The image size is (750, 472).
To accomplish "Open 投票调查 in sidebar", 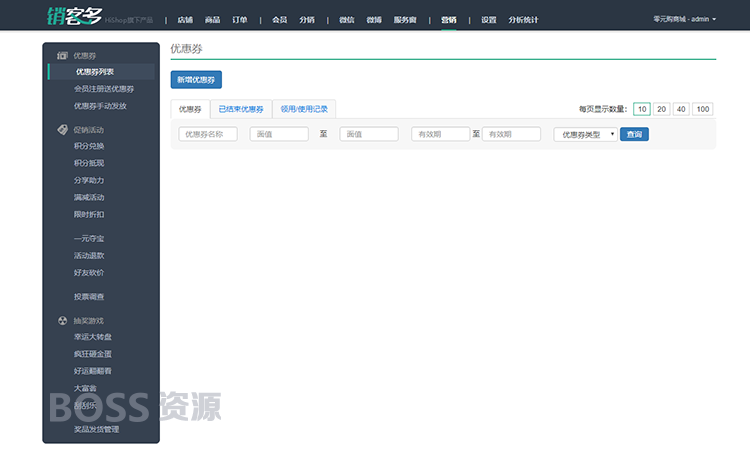I will click(x=89, y=296).
